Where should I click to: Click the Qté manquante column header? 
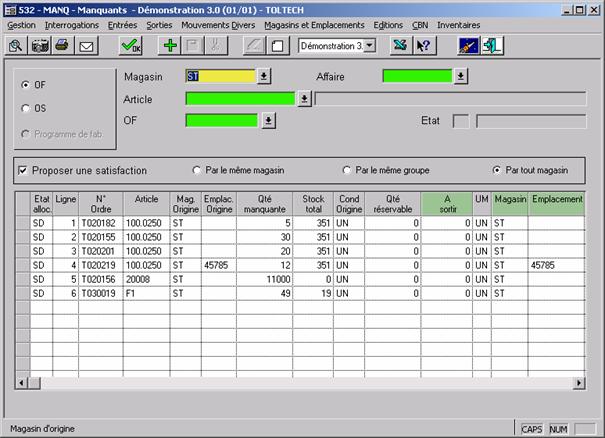(x=265, y=205)
